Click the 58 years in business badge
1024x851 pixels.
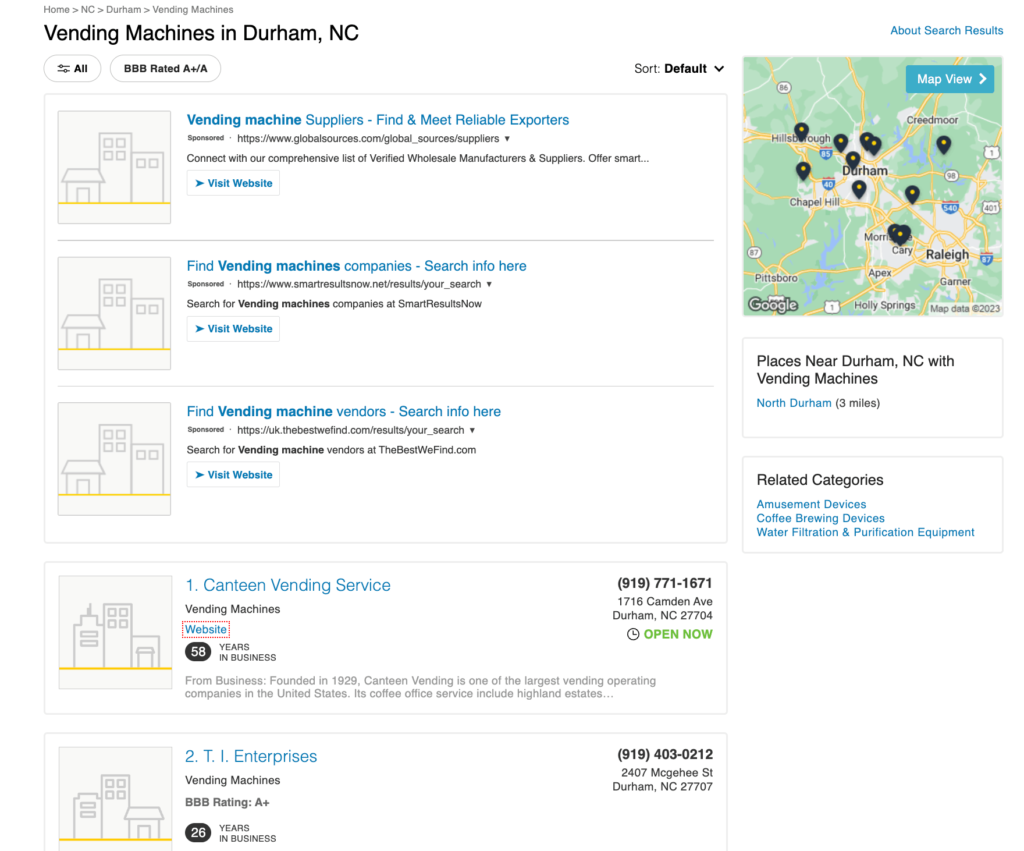pos(198,650)
